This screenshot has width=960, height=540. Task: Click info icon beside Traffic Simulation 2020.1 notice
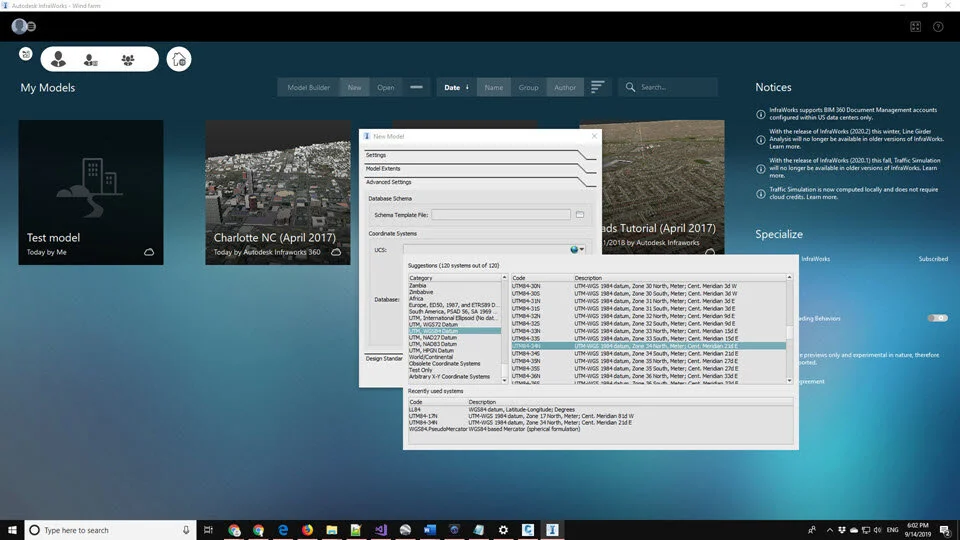tap(760, 168)
